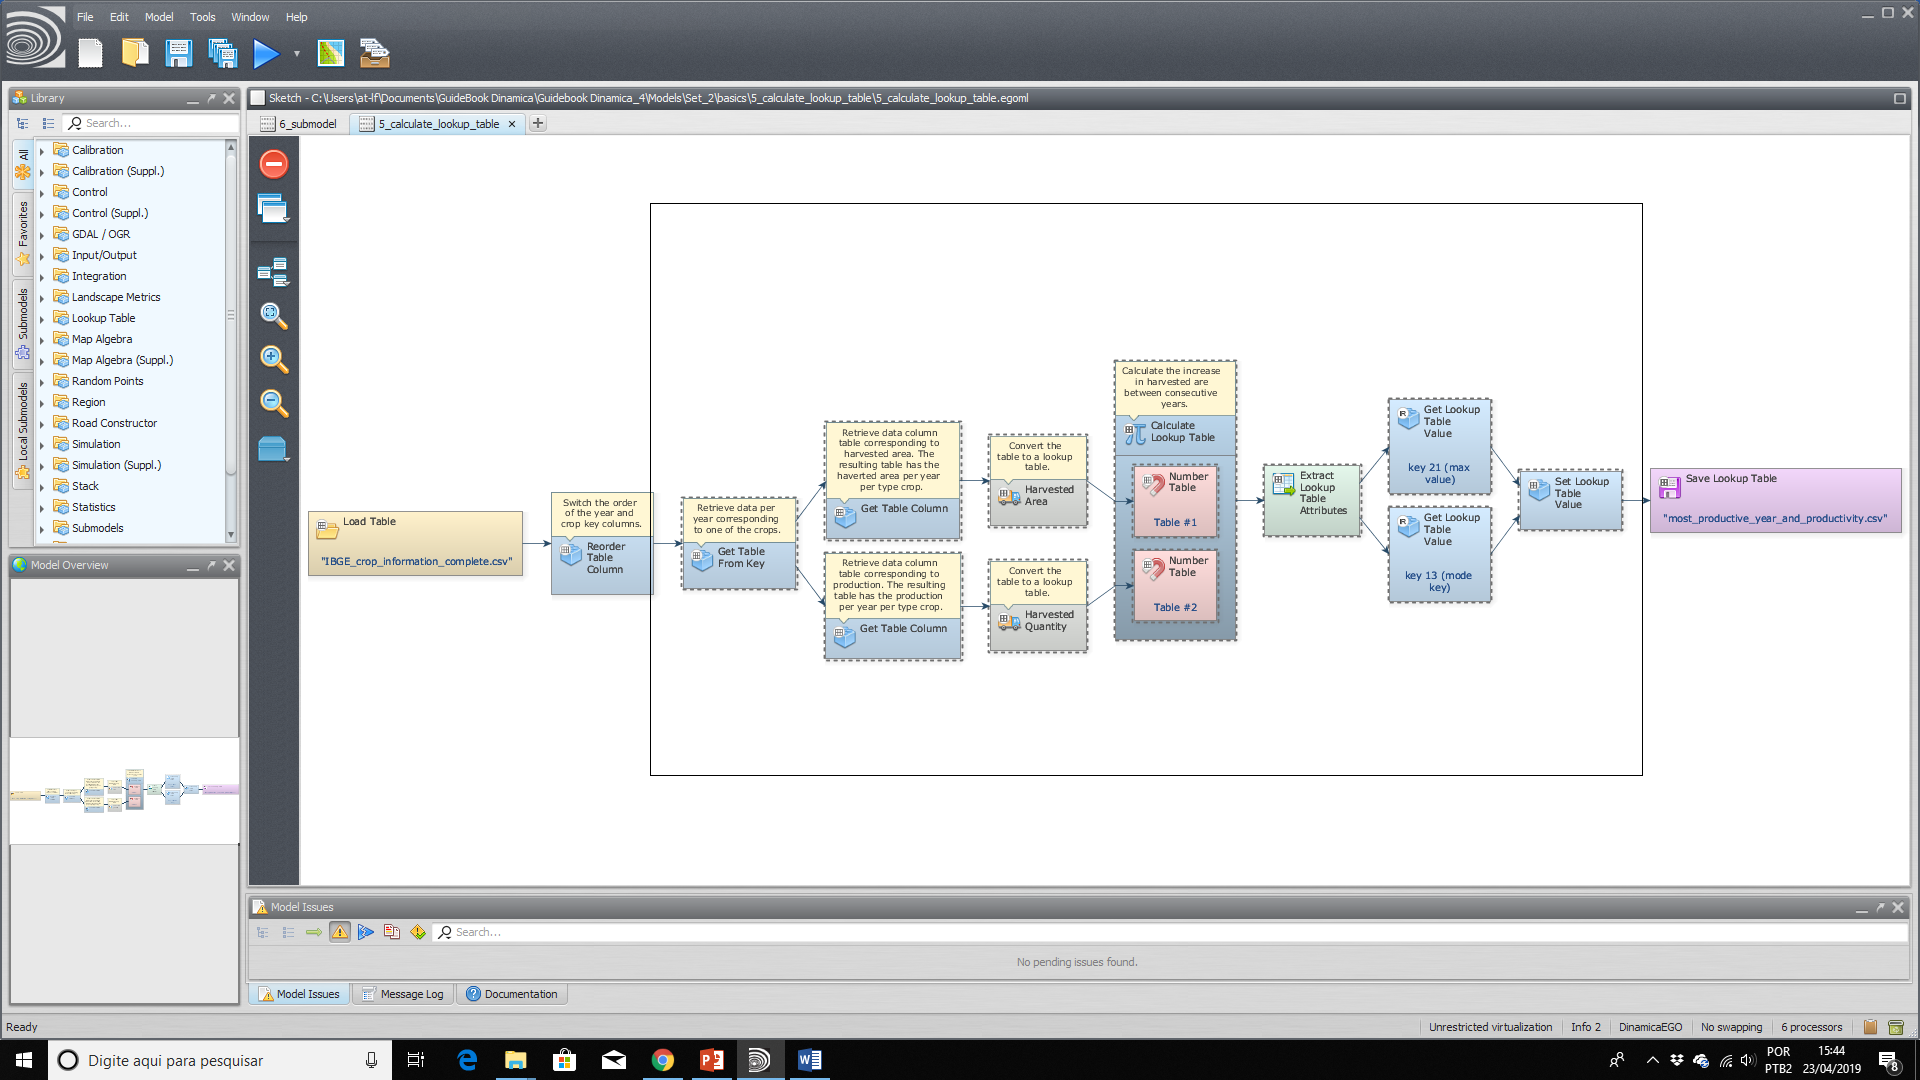Click the Info 2 status bar entry
1920x1080 pixels.
(1585, 1027)
